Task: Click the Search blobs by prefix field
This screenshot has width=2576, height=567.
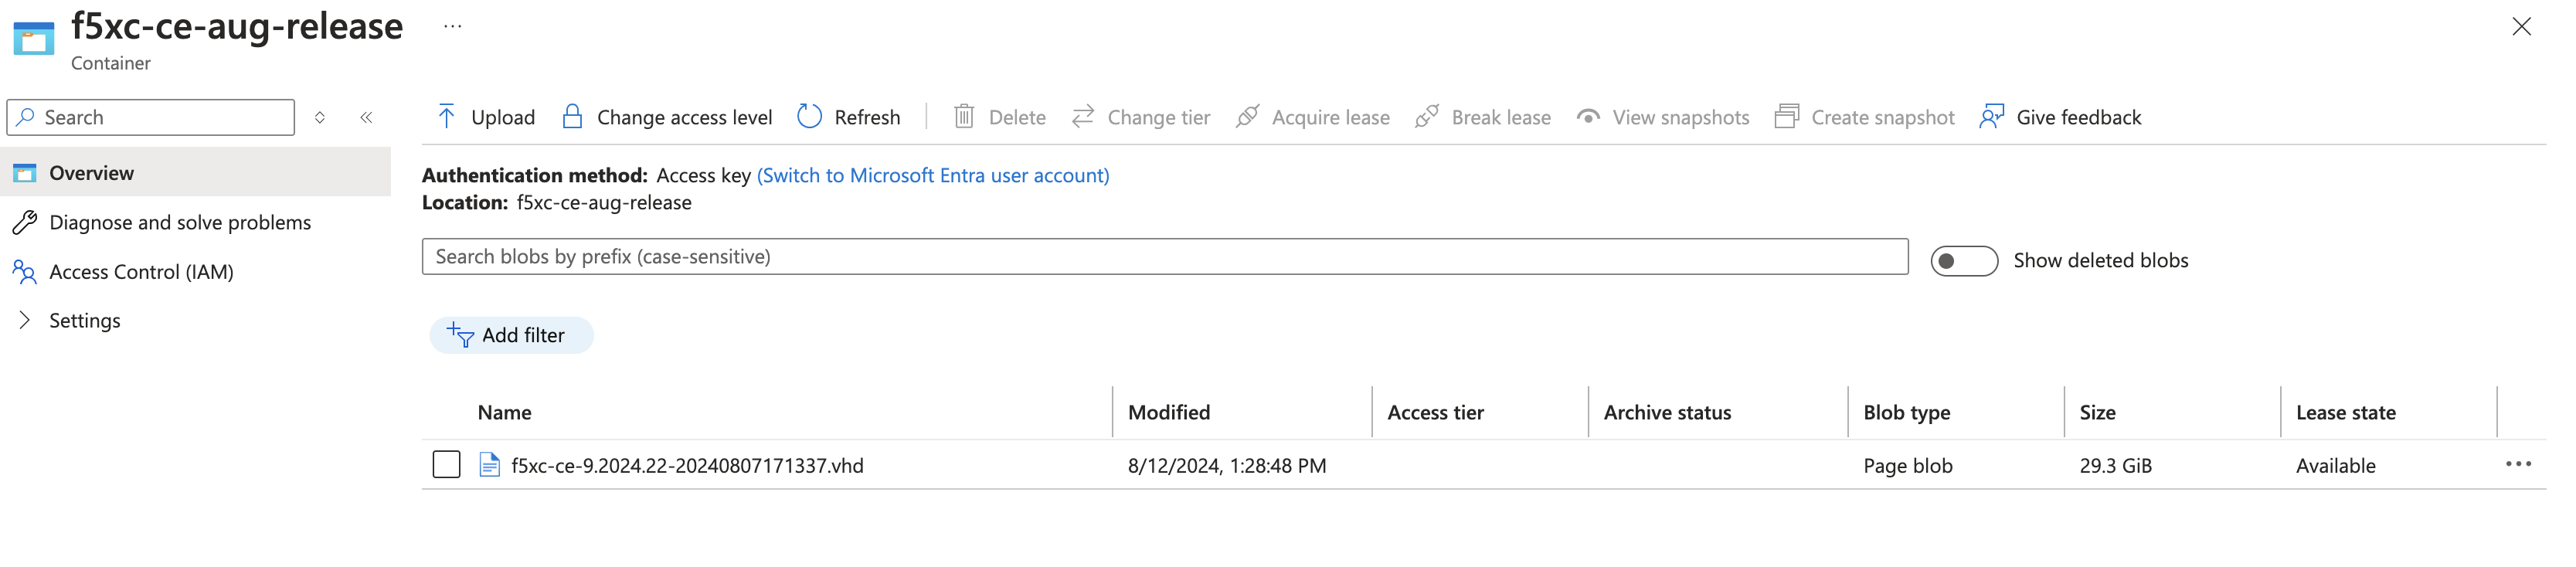Action: [1164, 257]
